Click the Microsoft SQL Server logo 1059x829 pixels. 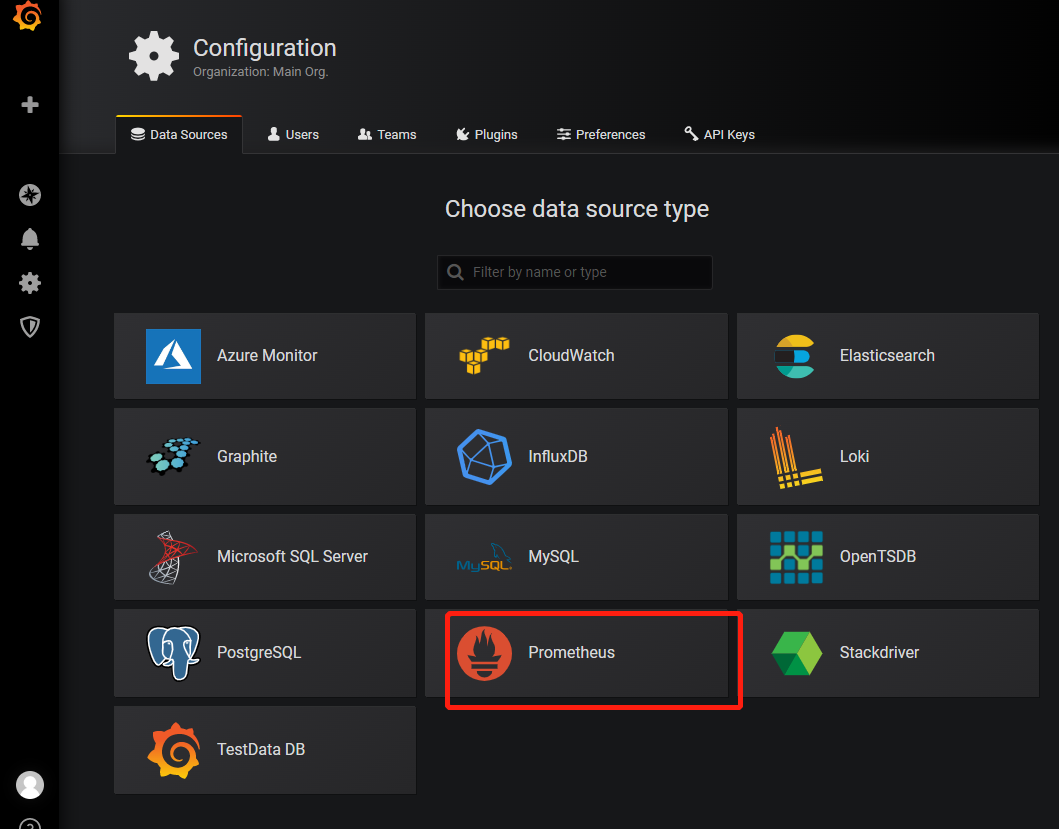coord(173,557)
